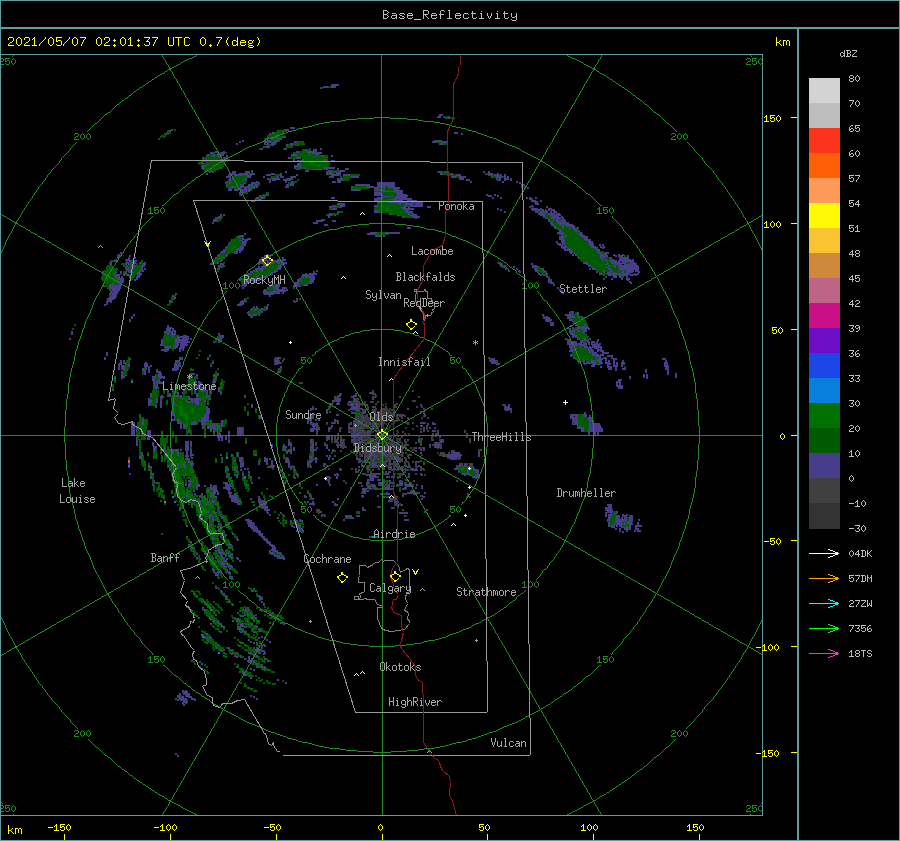This screenshot has height=841, width=900.
Task: Click the -150 tick label on bottom axis
Action: [x=59, y=827]
